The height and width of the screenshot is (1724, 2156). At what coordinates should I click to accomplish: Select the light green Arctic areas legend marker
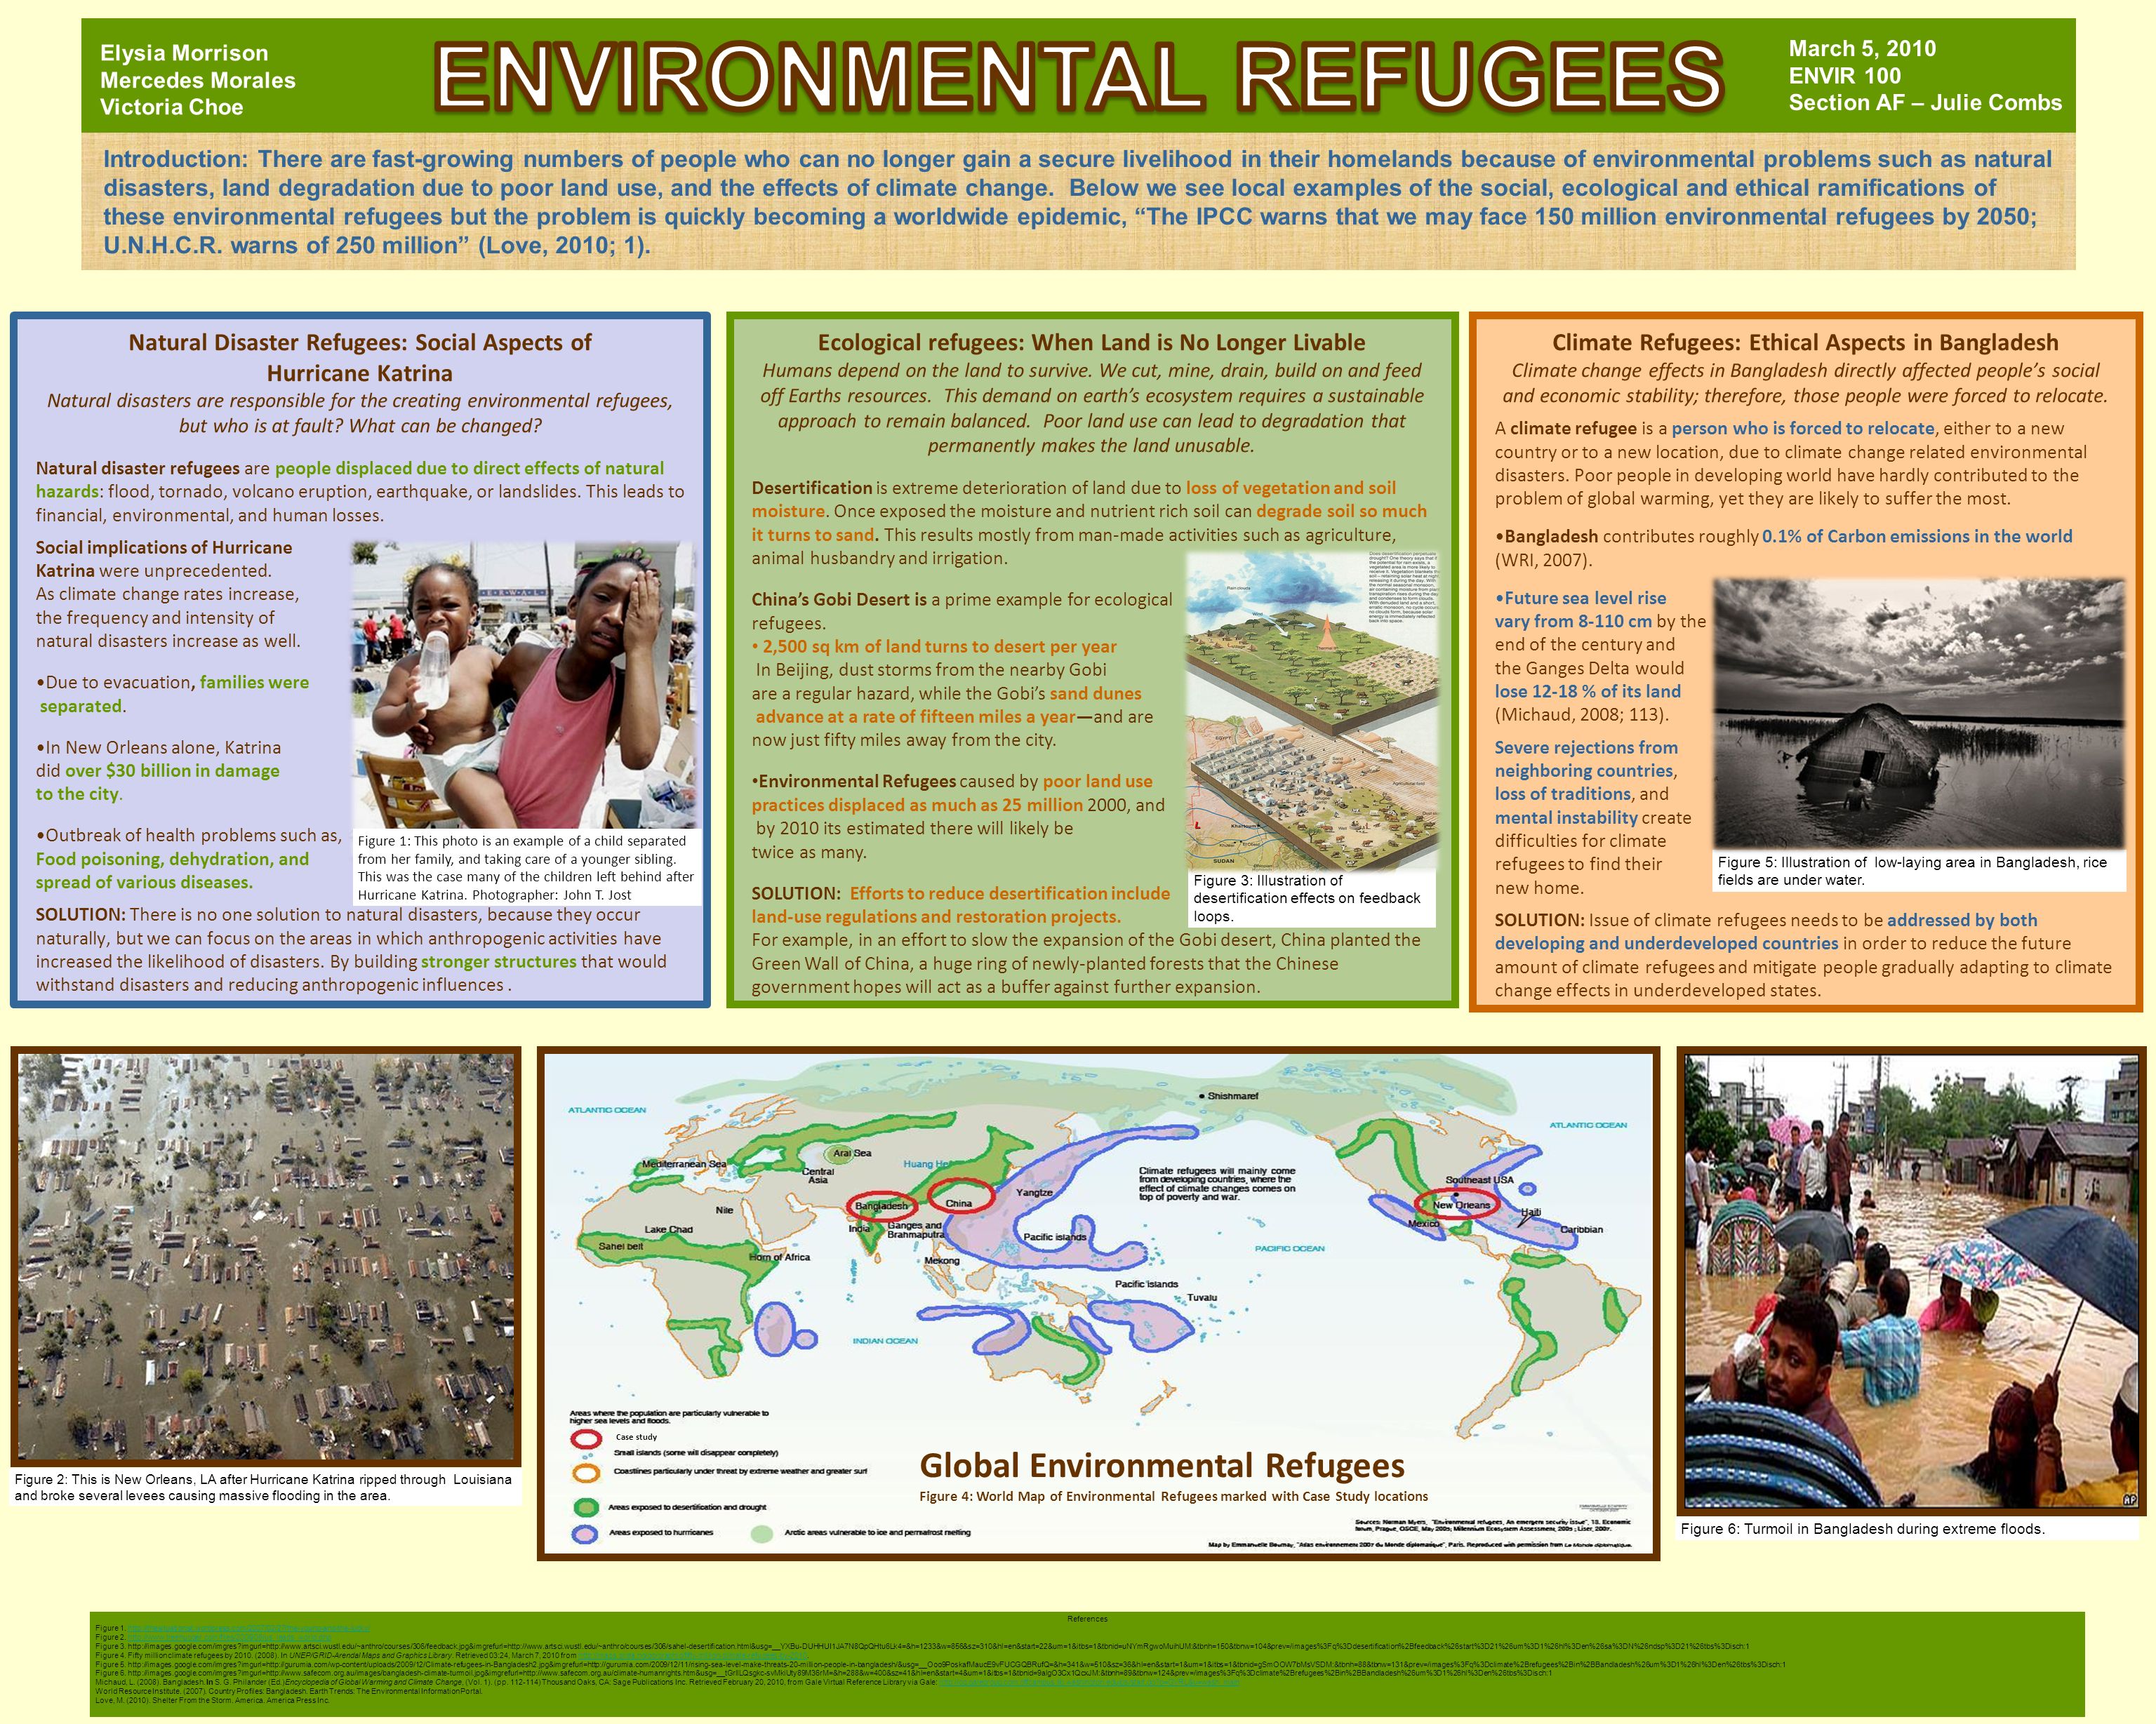click(x=763, y=1533)
